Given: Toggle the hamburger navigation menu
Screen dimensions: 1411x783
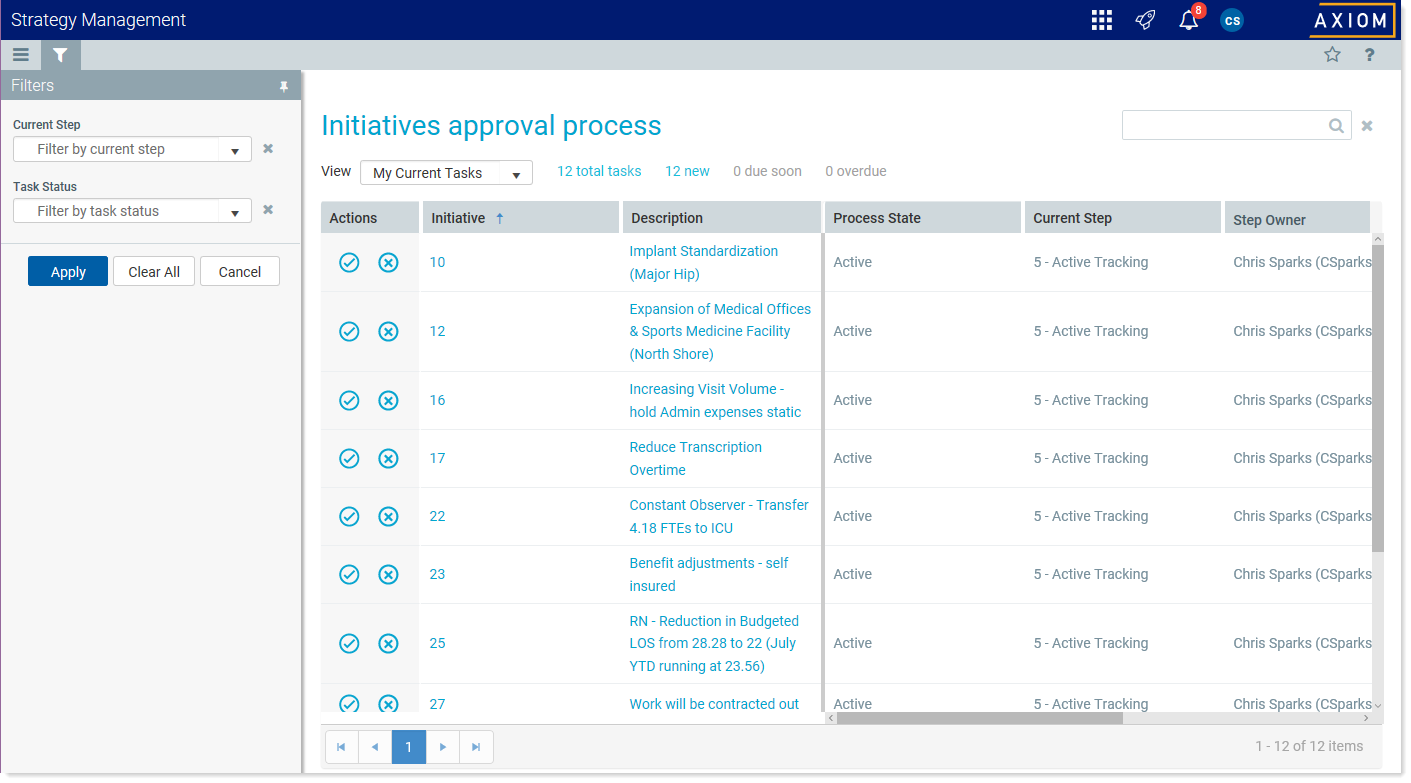Looking at the screenshot, I should 20,55.
